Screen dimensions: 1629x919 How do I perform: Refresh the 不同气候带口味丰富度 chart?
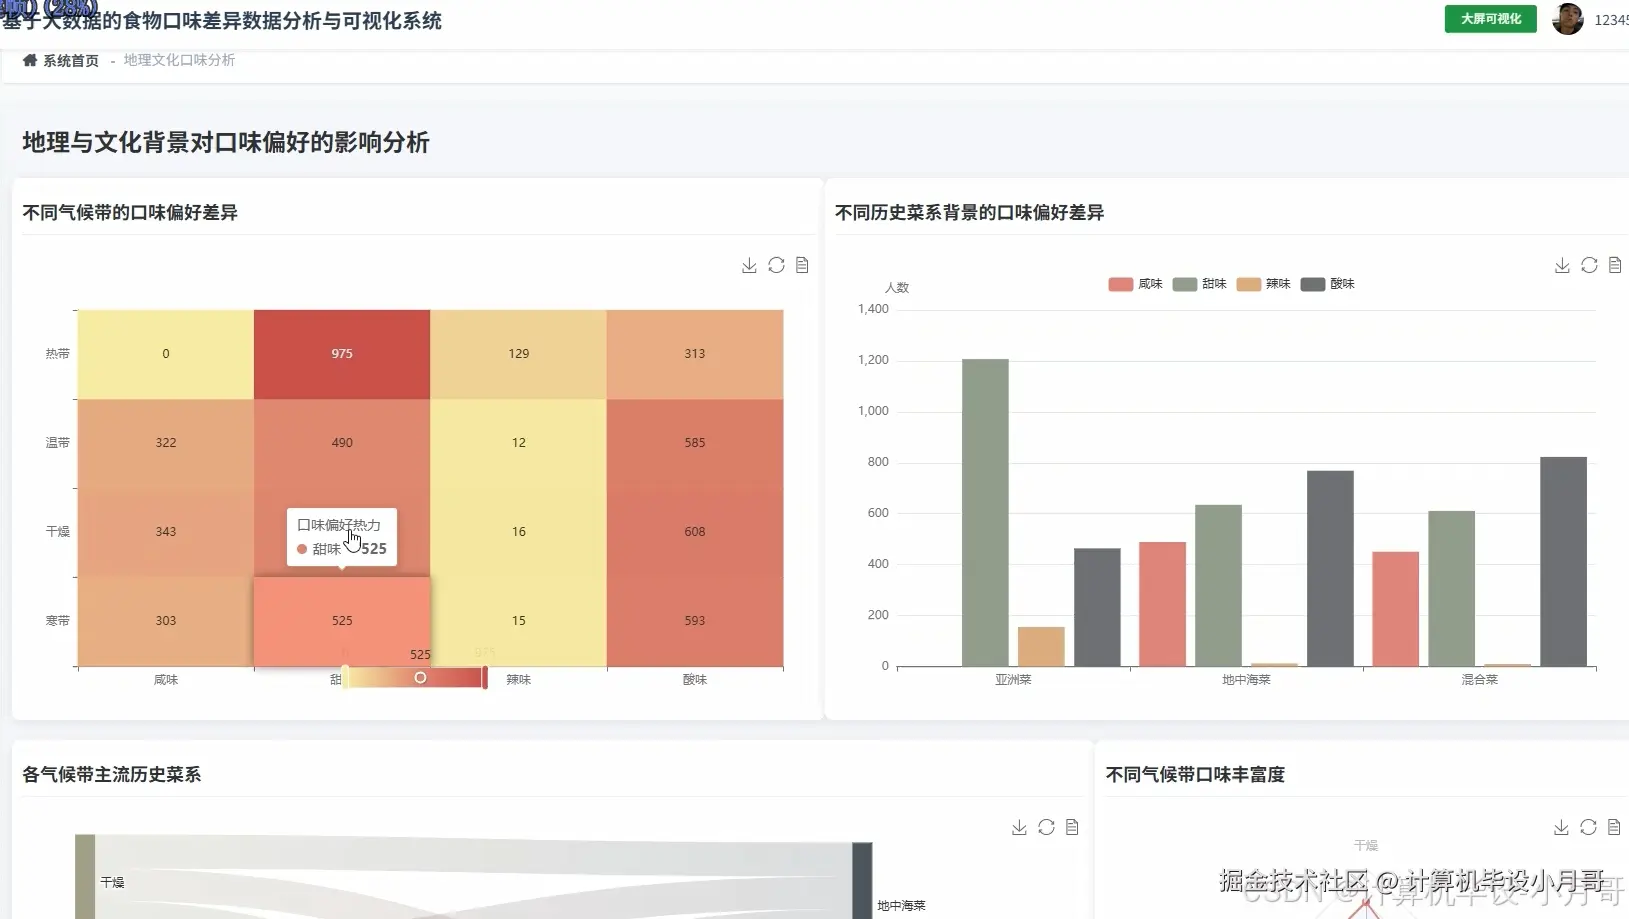pos(1588,827)
